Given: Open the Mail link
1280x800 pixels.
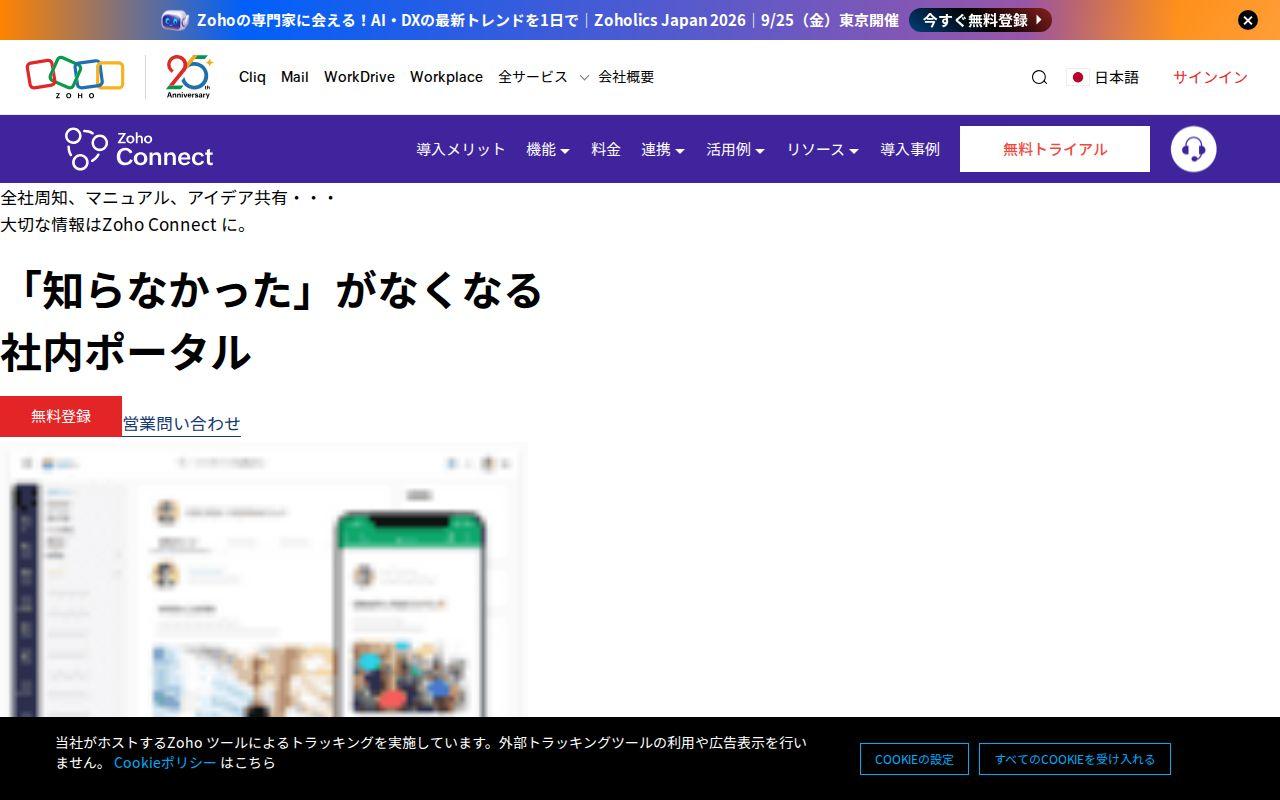Looking at the screenshot, I should tap(295, 77).
